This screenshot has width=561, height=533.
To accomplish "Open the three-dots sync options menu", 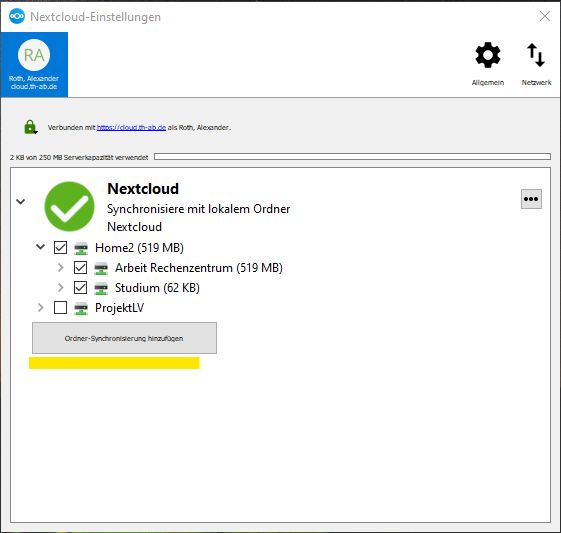I will click(531, 199).
